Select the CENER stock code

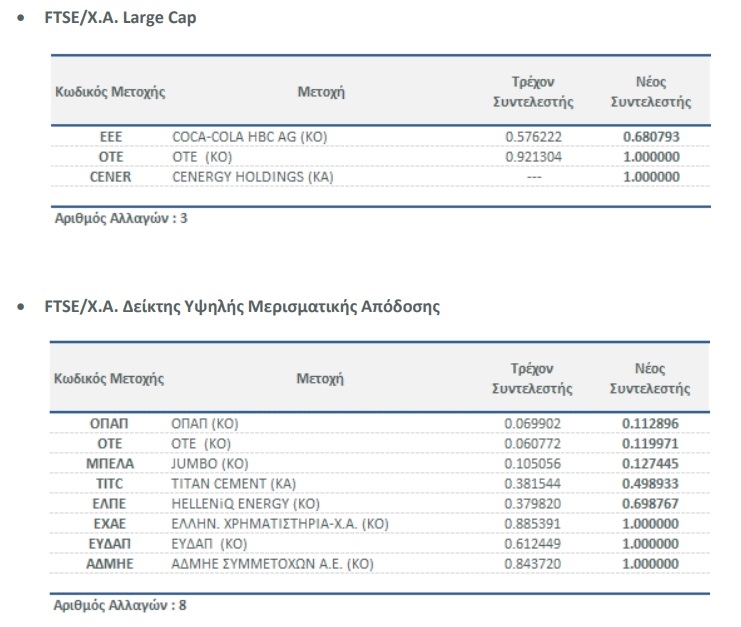pos(111,176)
